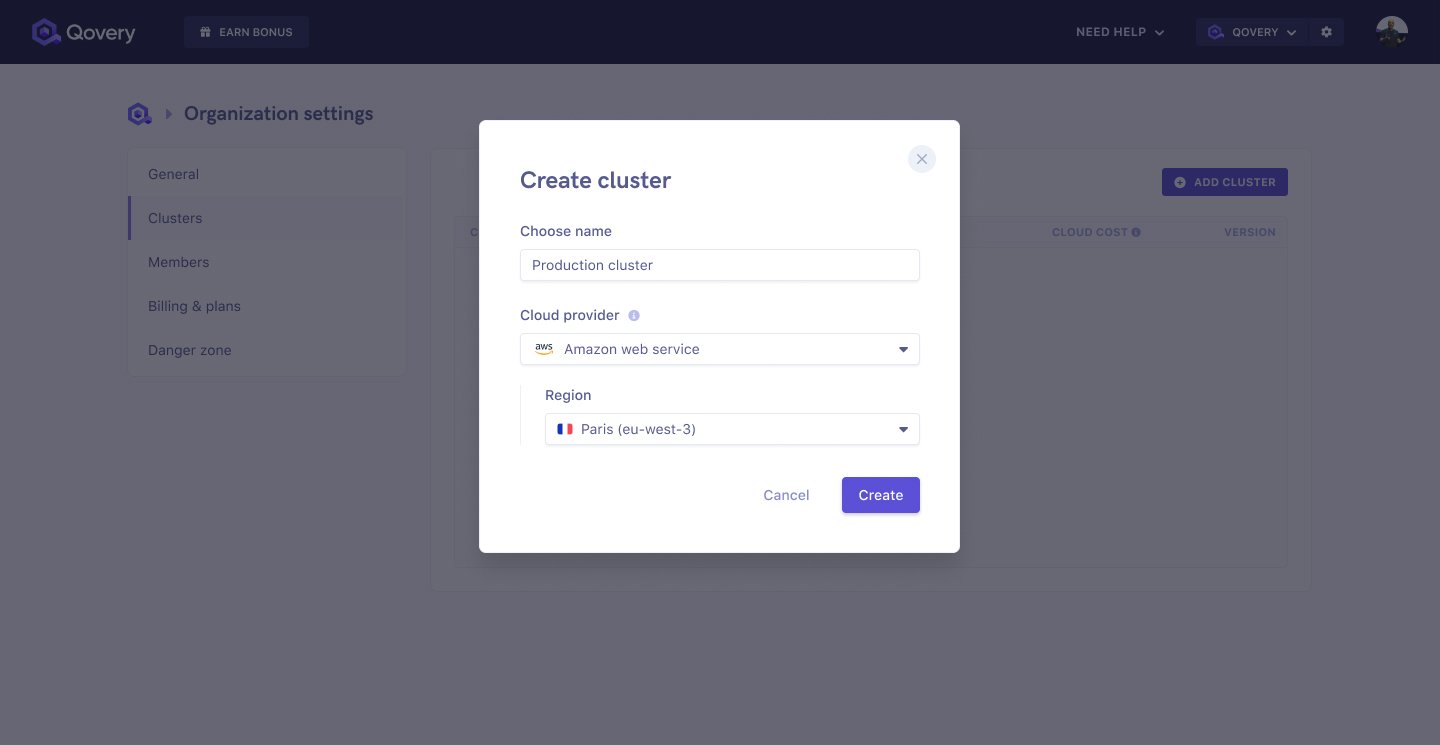The image size is (1440, 745).
Task: Open the Cloud provider dropdown
Action: [720, 349]
